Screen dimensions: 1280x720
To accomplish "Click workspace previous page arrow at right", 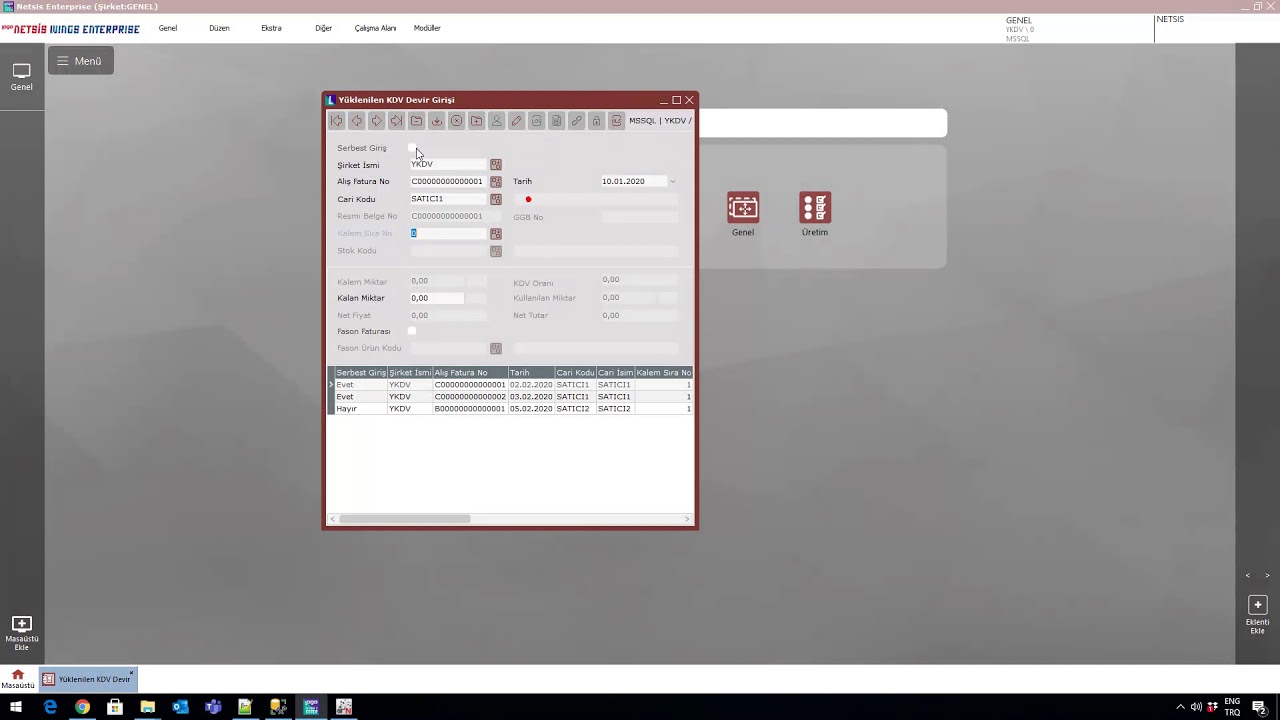I will pos(1248,576).
